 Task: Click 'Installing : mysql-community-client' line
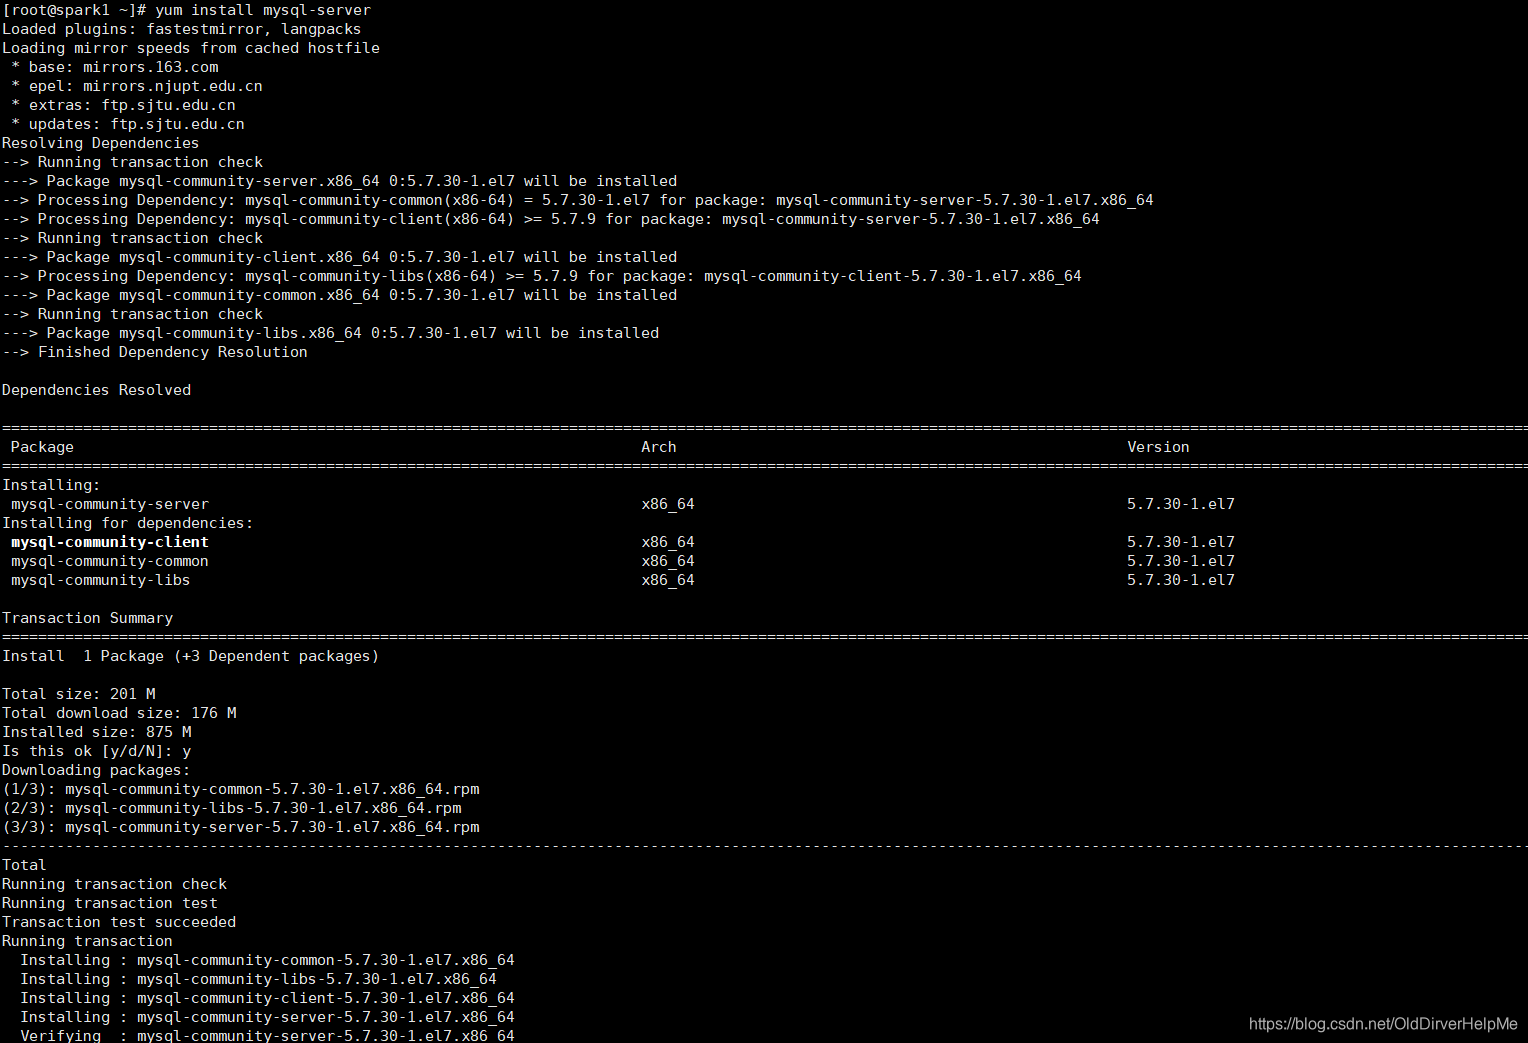[x=267, y=998]
